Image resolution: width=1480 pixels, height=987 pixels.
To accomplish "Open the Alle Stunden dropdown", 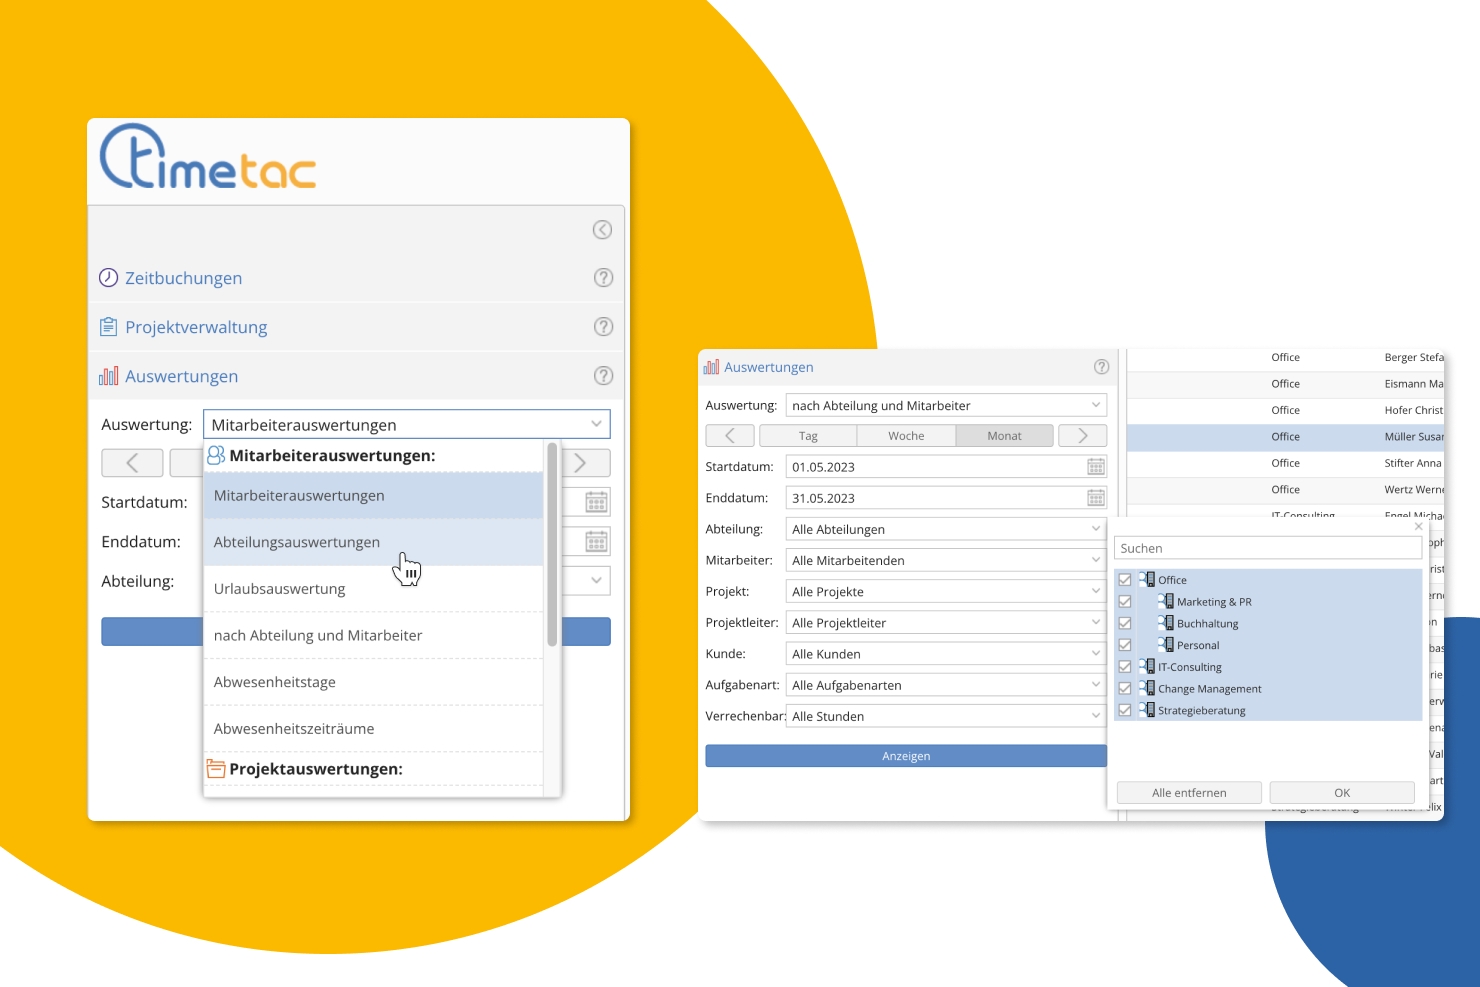I will pos(946,716).
